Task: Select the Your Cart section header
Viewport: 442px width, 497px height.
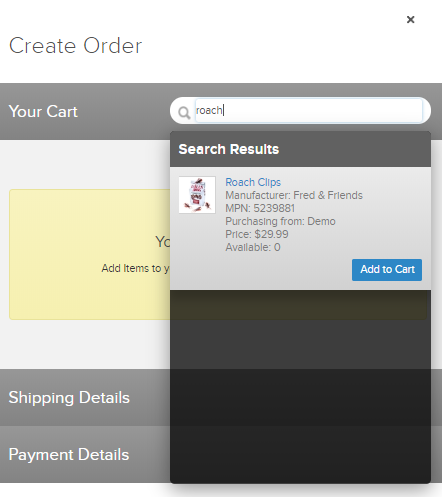Action: (43, 111)
